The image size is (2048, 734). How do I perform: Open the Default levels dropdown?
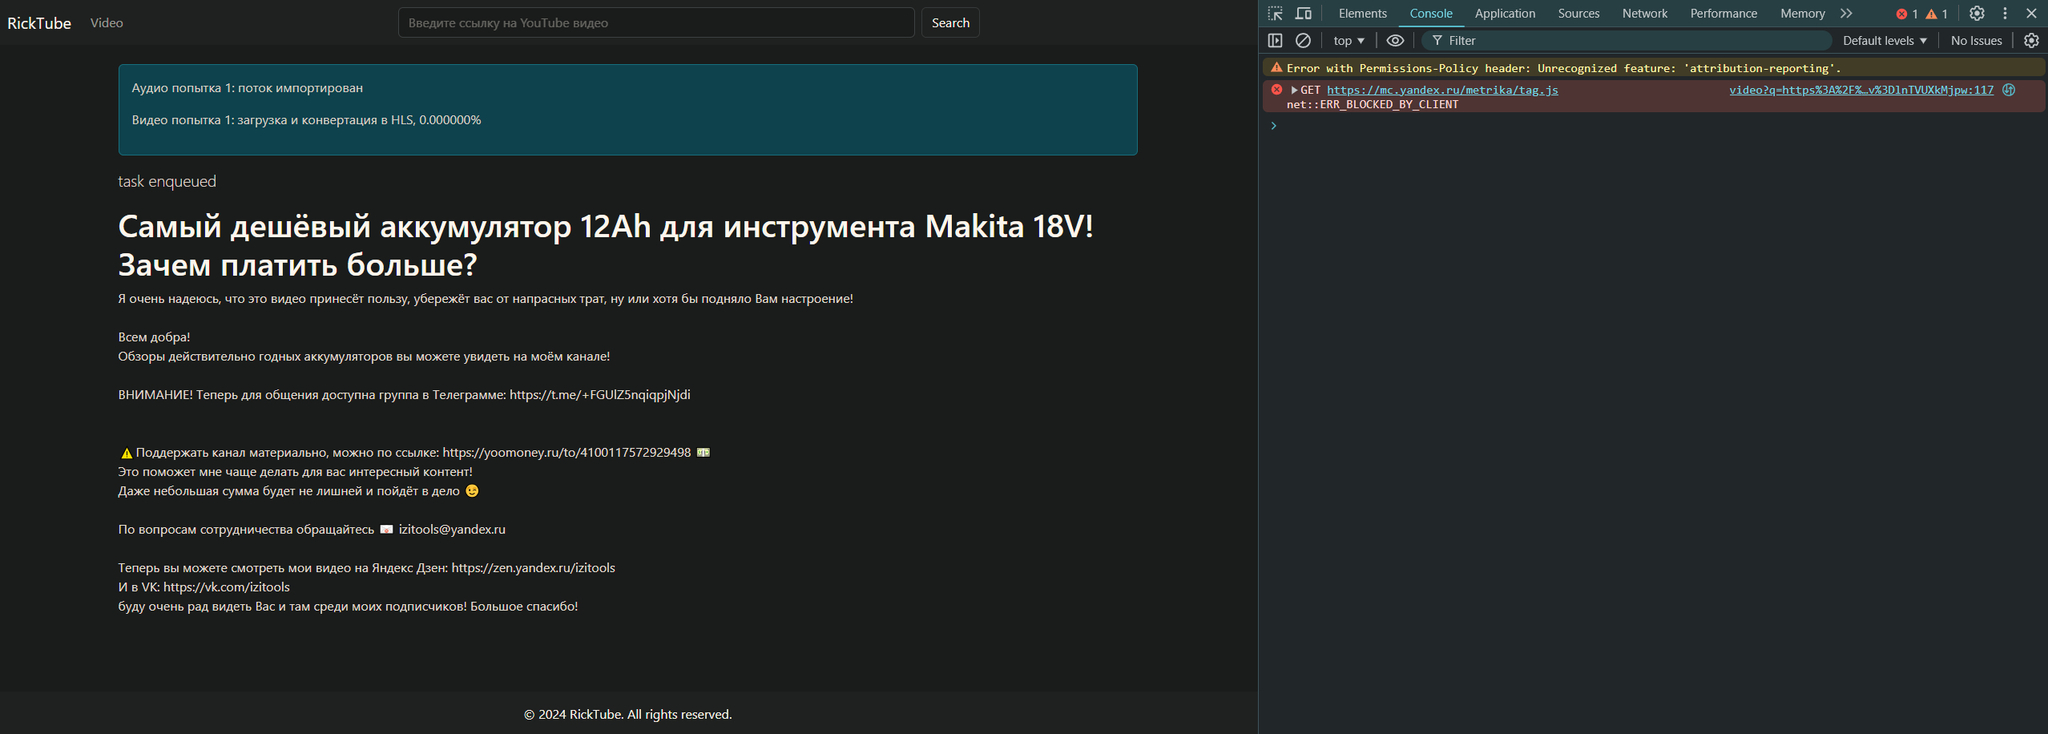1884,41
